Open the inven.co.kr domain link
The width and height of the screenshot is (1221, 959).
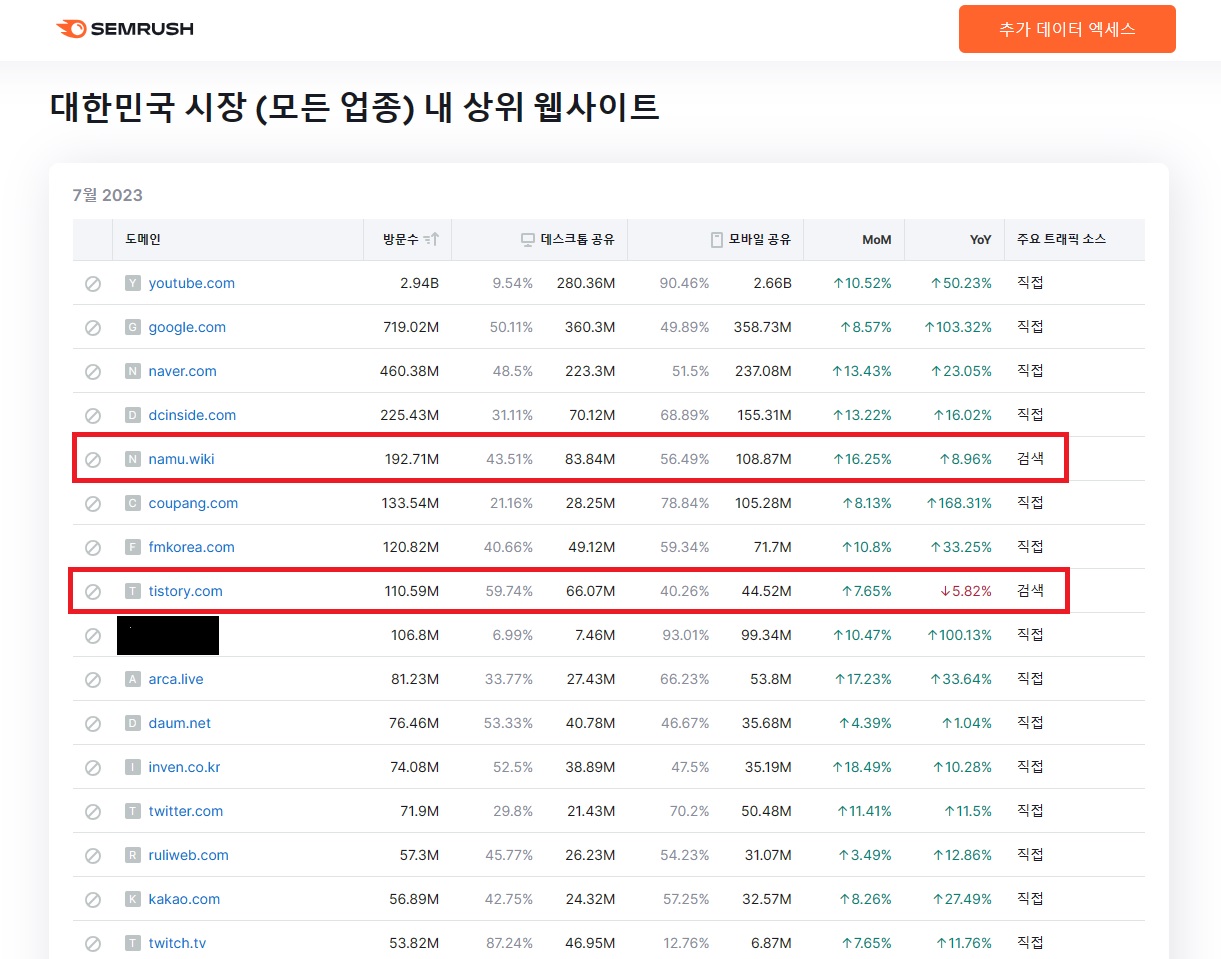click(x=185, y=767)
